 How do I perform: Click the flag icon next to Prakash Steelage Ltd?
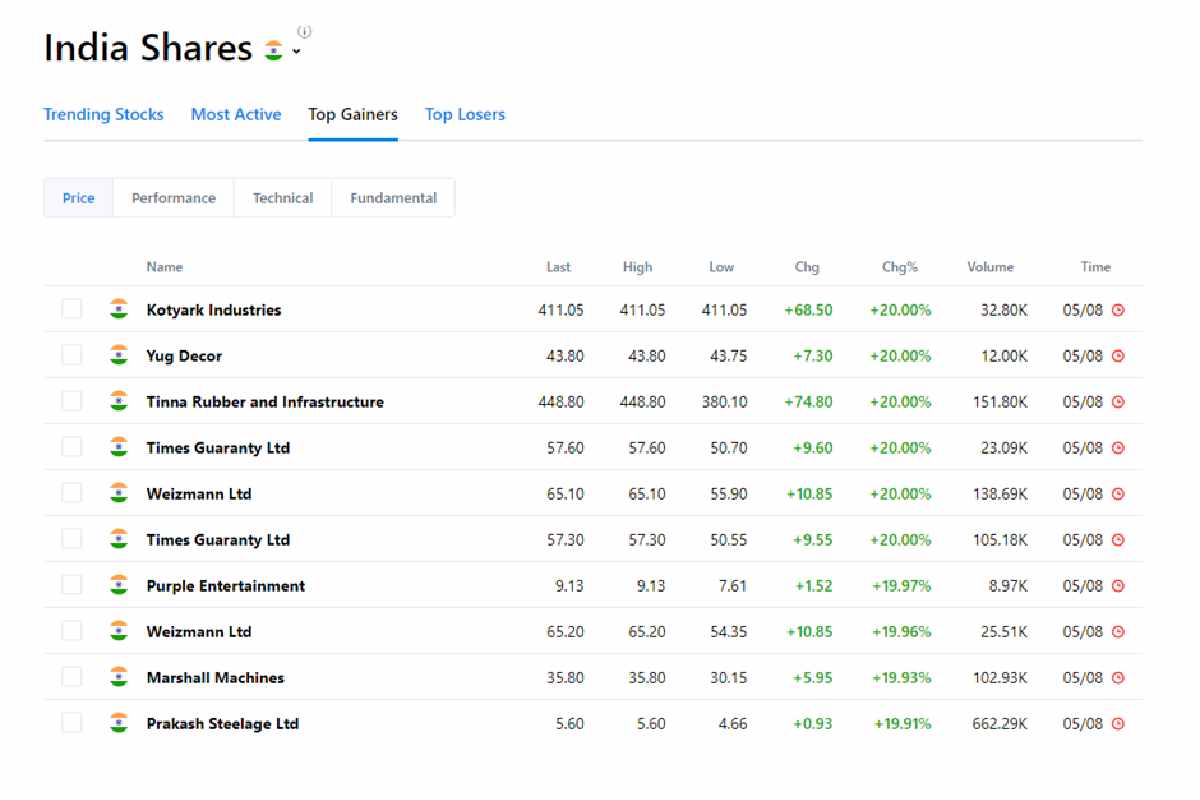119,723
